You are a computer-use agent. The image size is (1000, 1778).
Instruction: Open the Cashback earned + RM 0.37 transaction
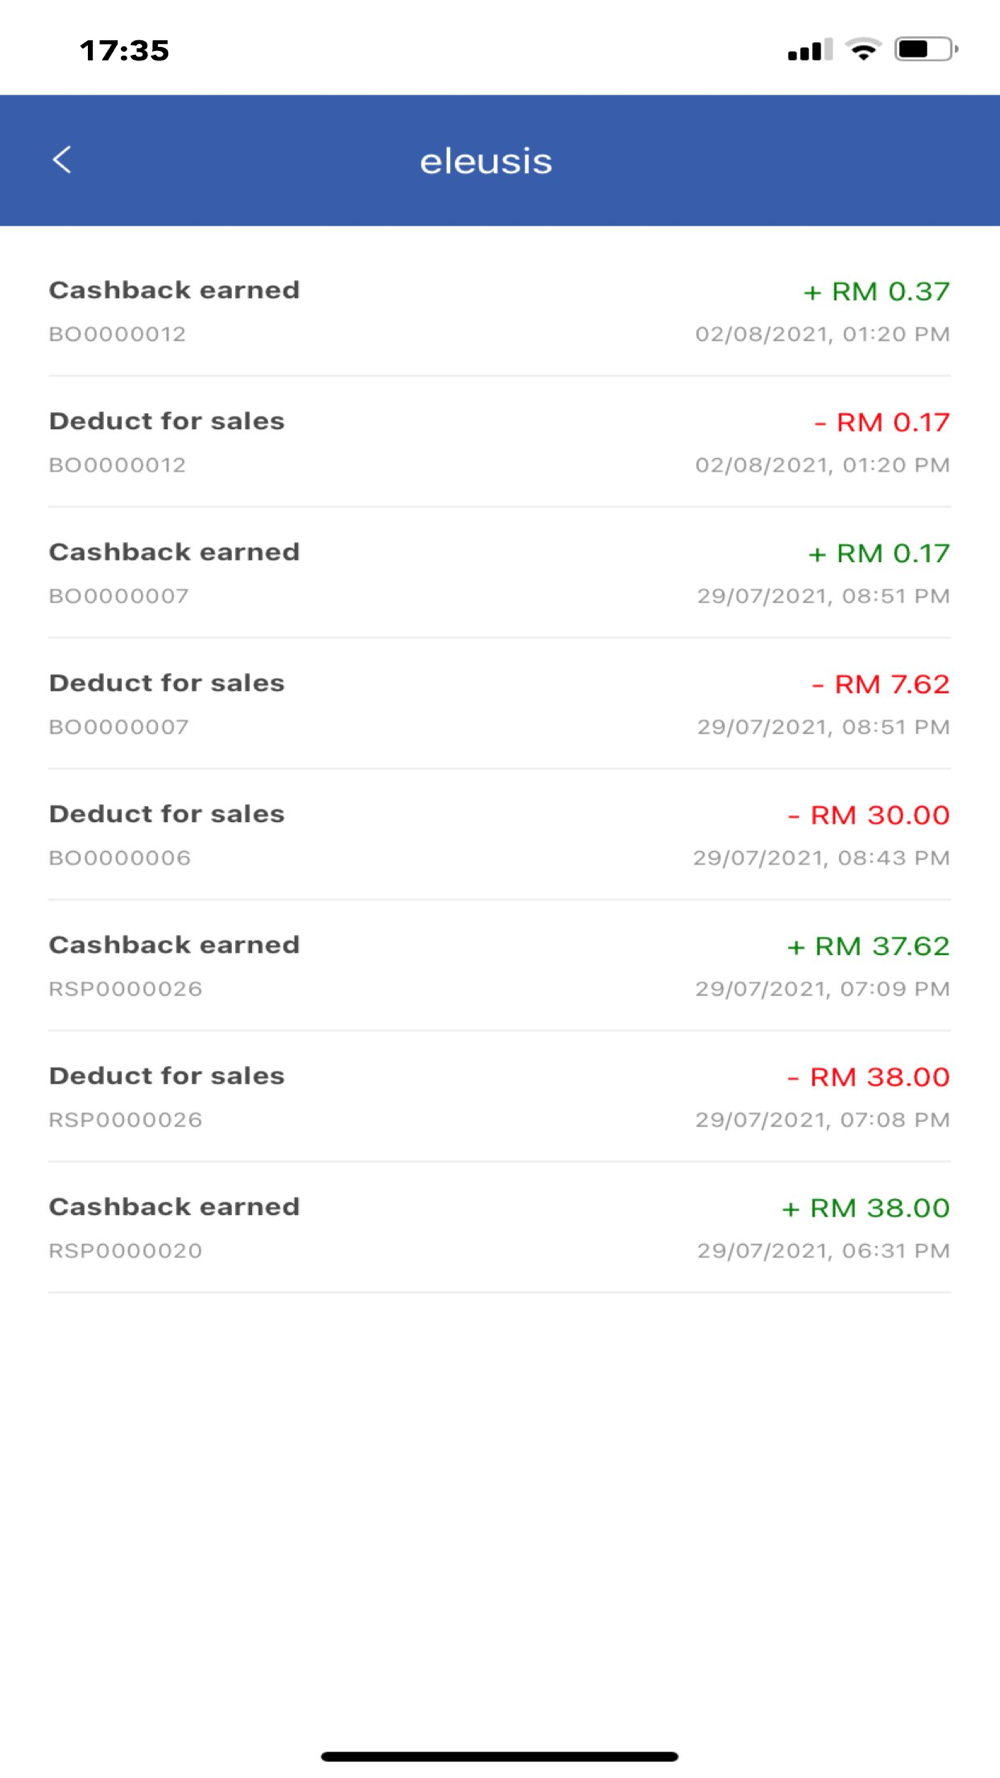[499, 311]
